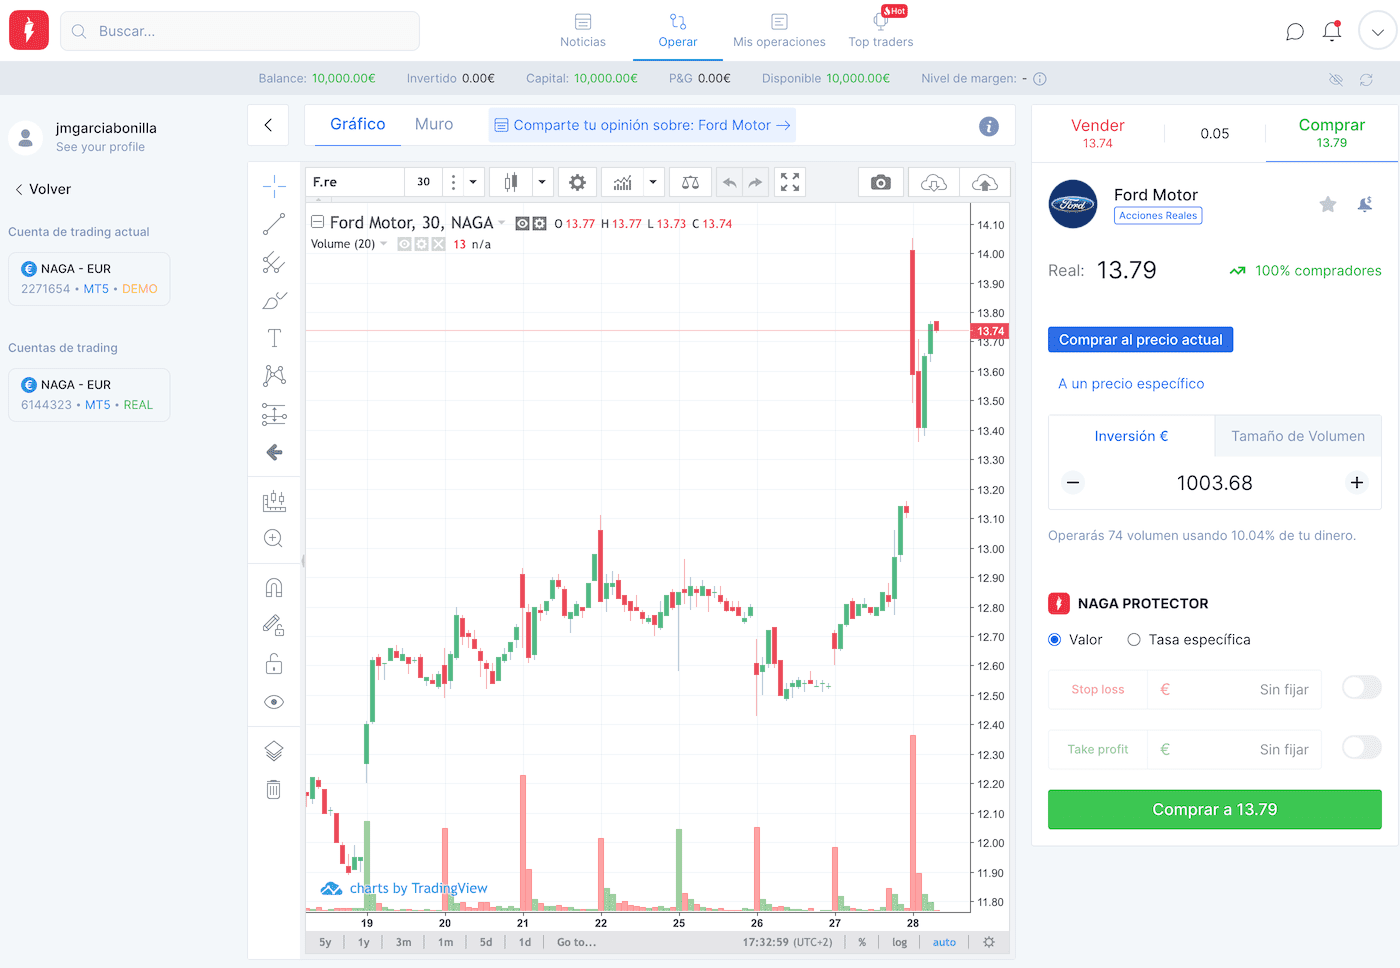Add Ford Motor to favorites star
This screenshot has width=1400, height=968.
[x=1328, y=204]
